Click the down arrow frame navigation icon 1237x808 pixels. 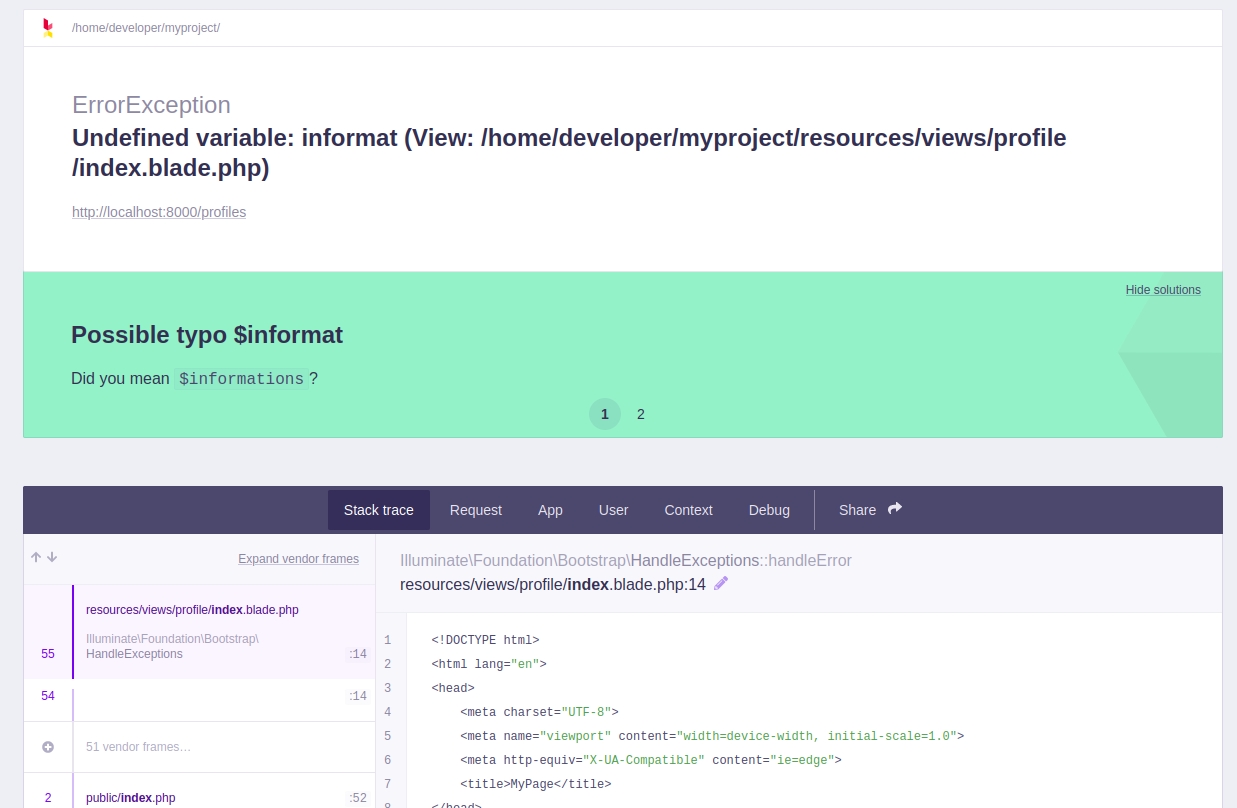52,557
